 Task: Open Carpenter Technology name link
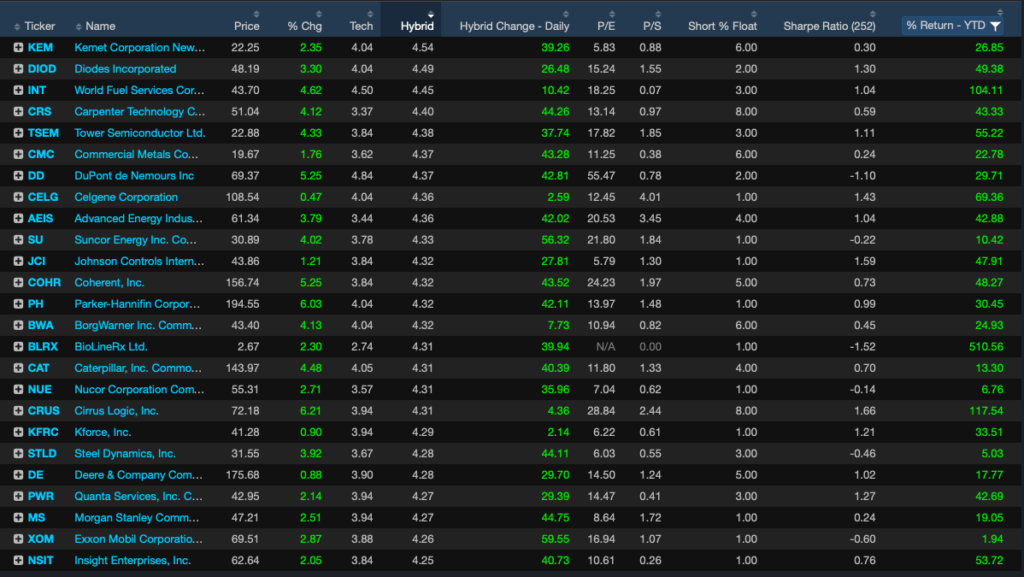[139, 112]
